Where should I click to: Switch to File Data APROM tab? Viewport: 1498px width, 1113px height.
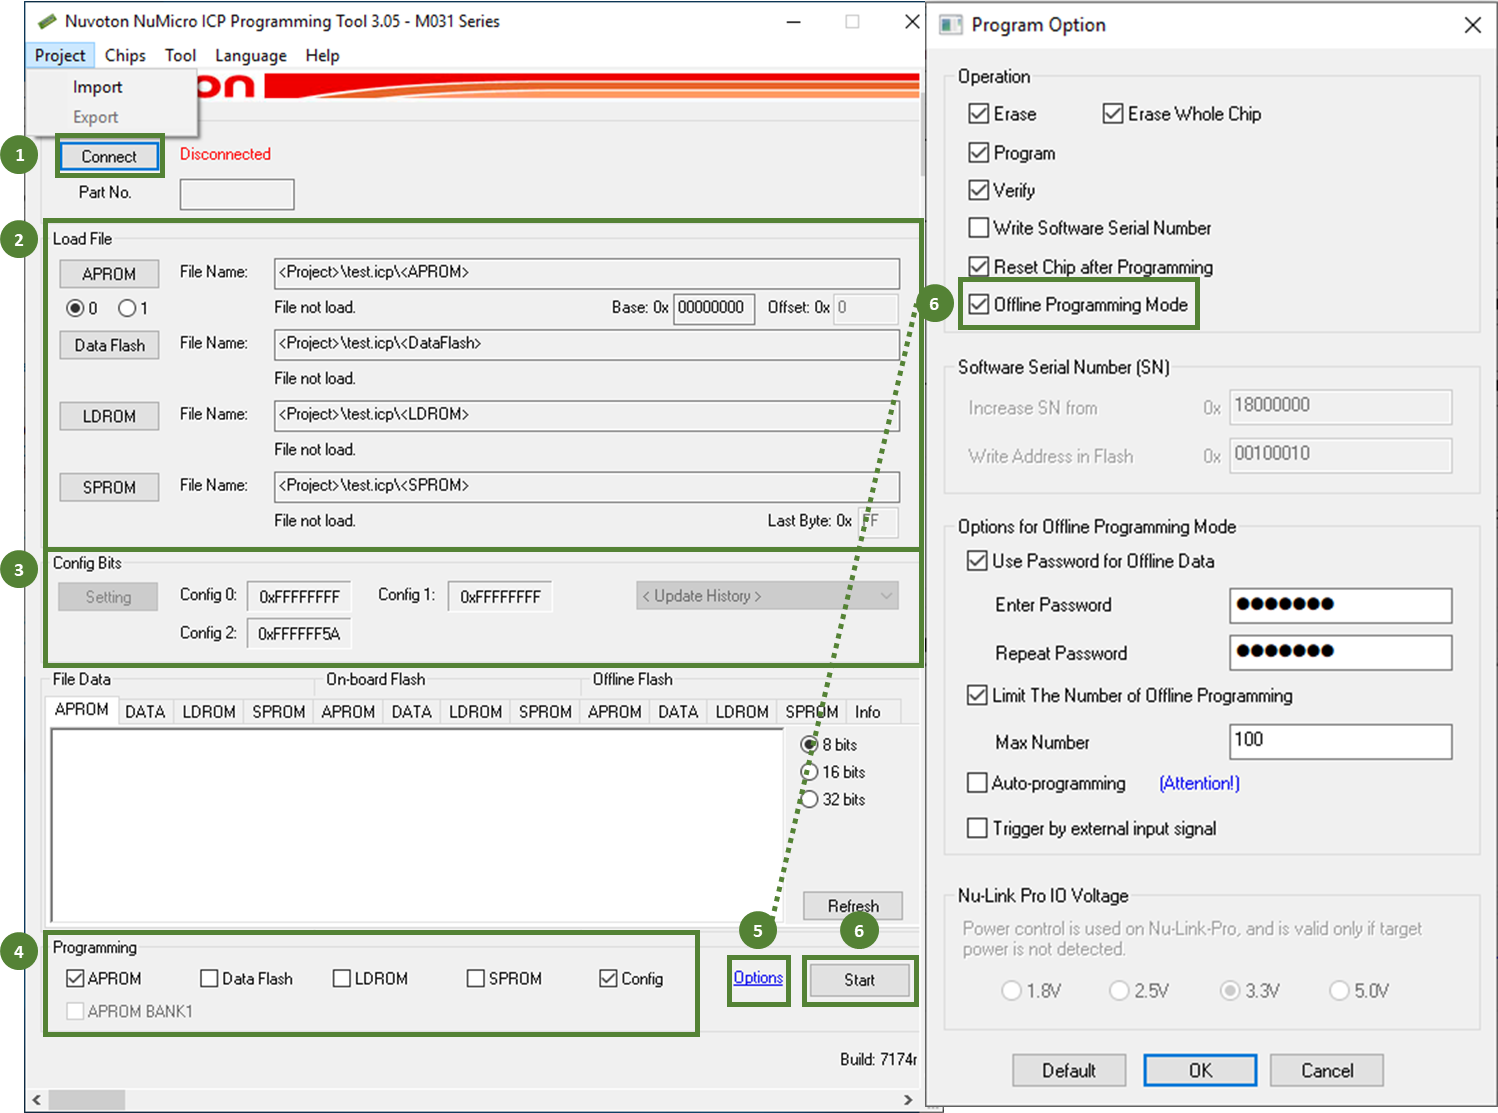82,710
